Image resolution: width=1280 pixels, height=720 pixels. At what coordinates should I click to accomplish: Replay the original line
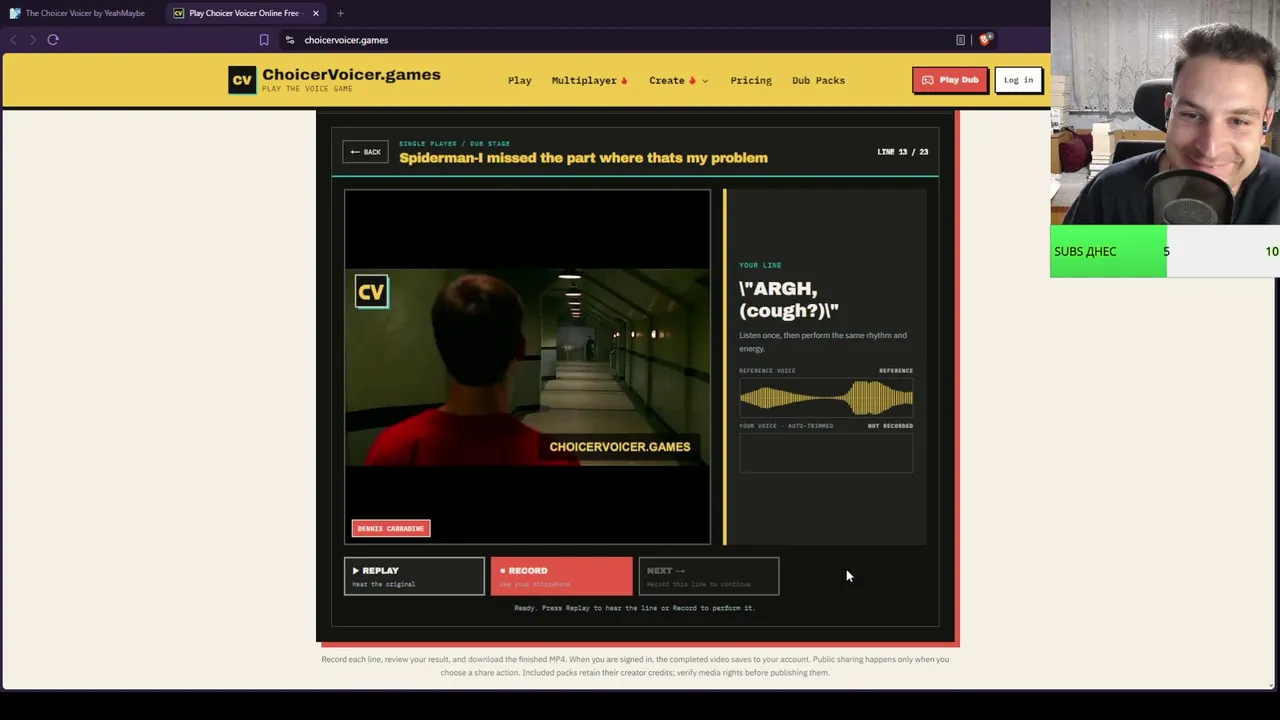pos(414,576)
